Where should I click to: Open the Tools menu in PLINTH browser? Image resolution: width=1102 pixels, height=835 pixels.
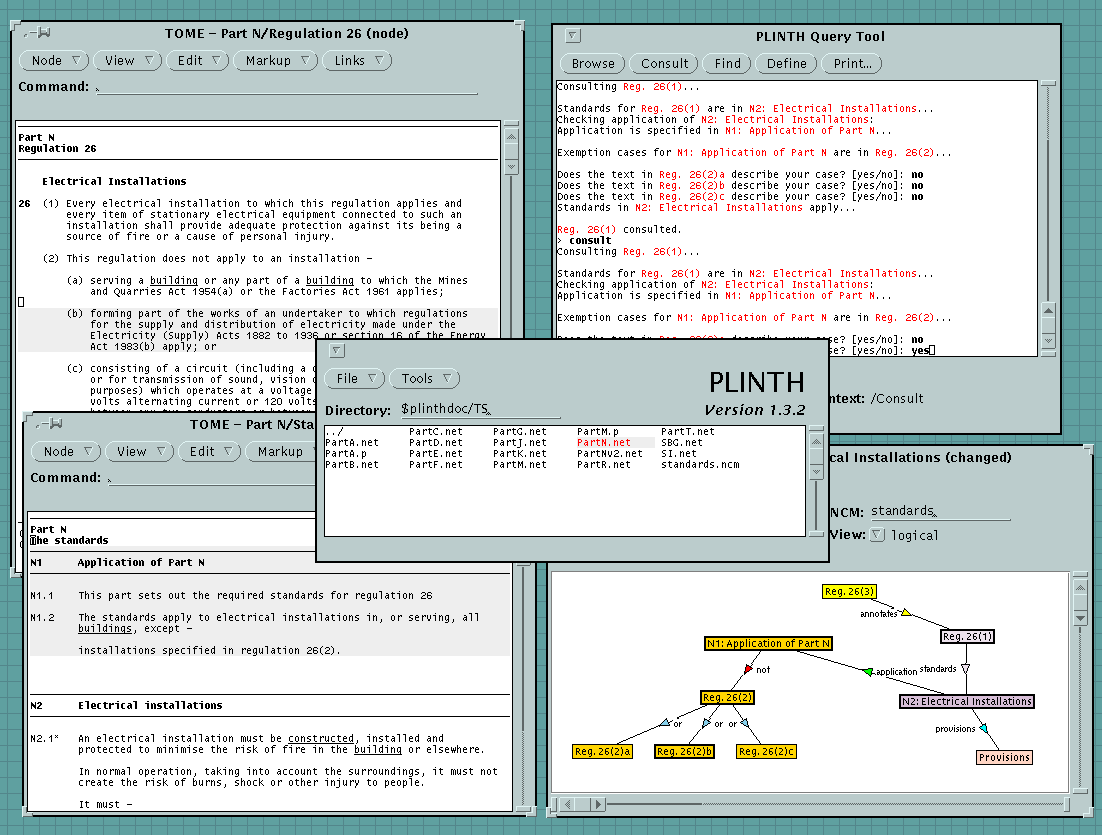(x=424, y=378)
